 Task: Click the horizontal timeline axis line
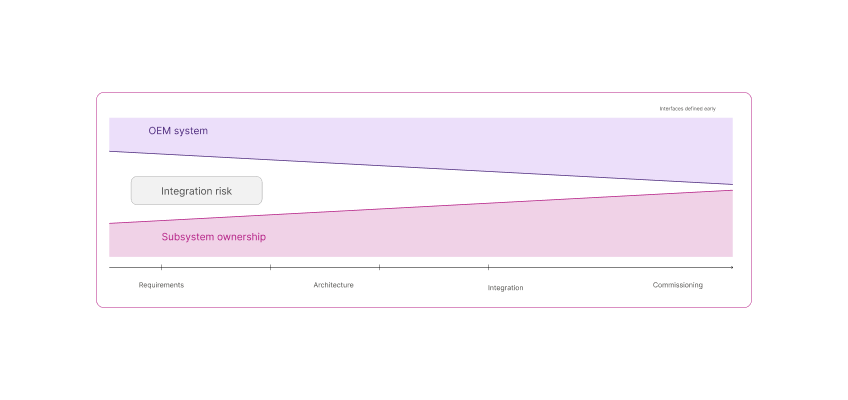[x=421, y=268]
